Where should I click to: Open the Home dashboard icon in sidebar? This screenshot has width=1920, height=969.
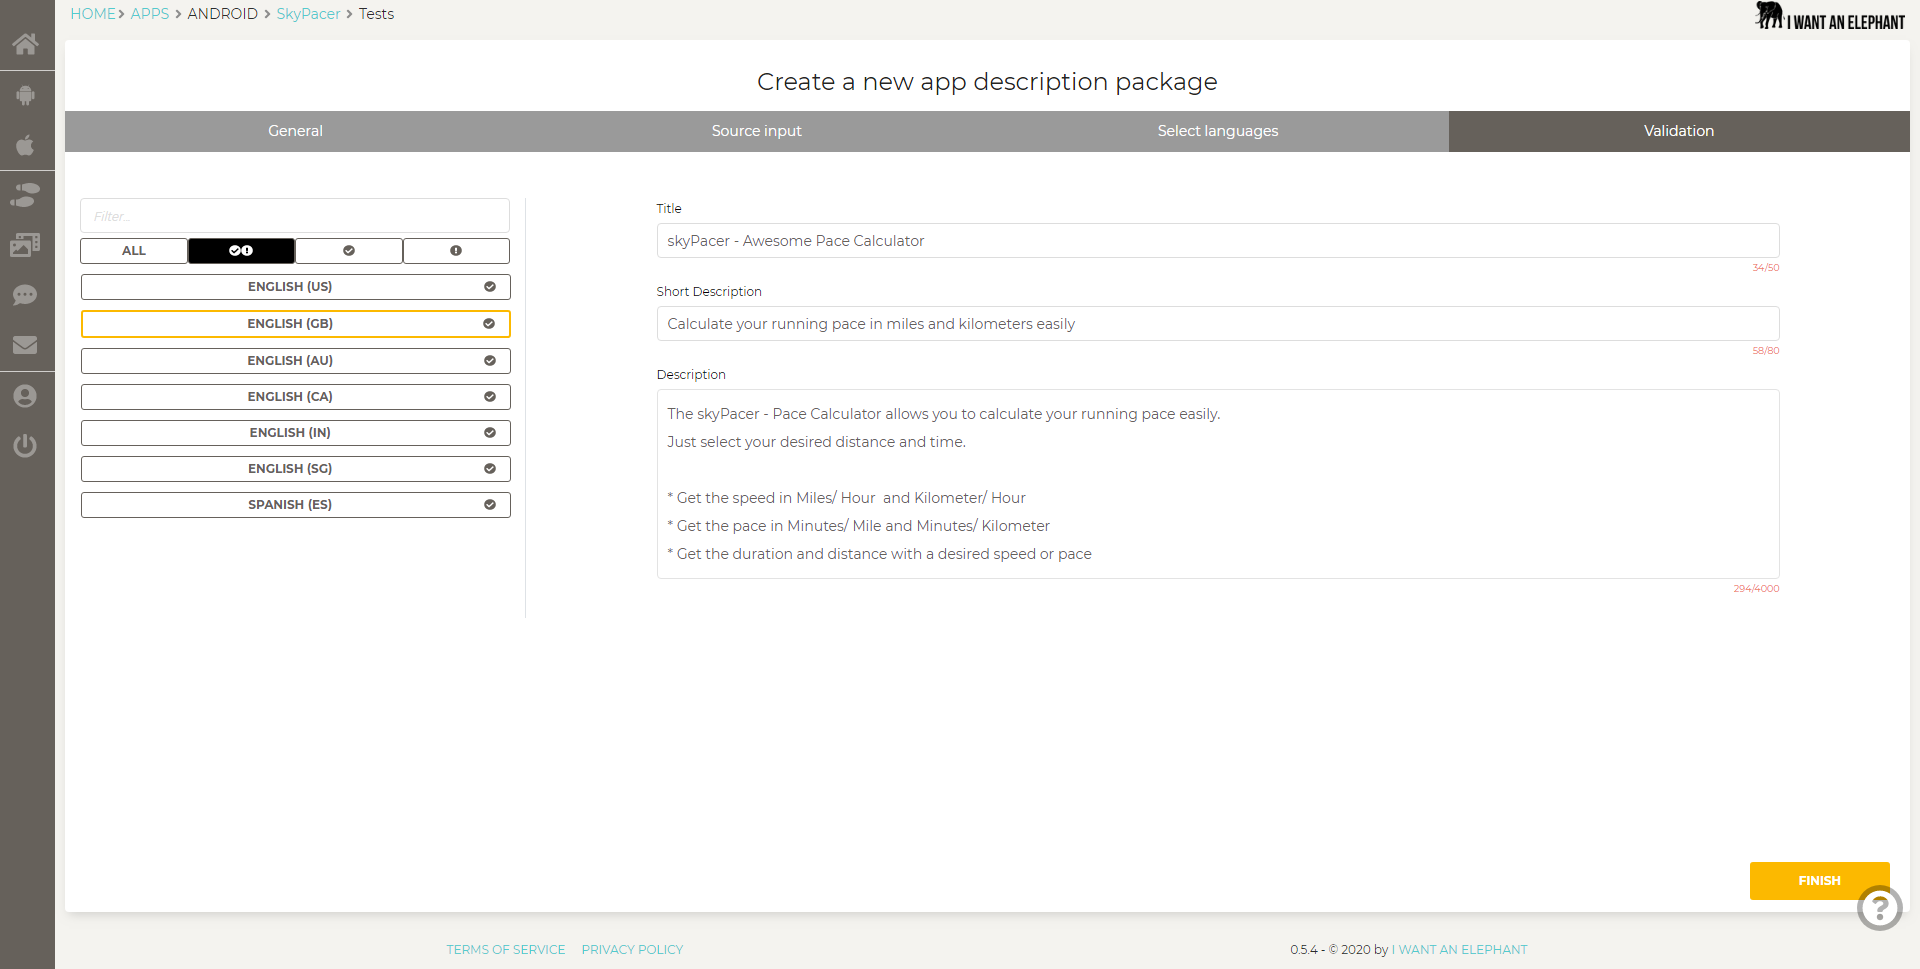pos(27,45)
